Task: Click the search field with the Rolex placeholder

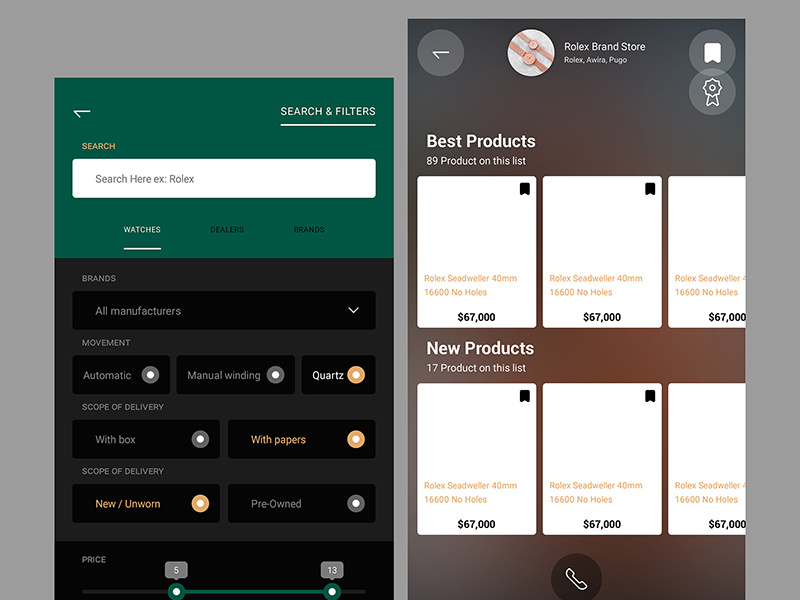Action: pos(224,179)
